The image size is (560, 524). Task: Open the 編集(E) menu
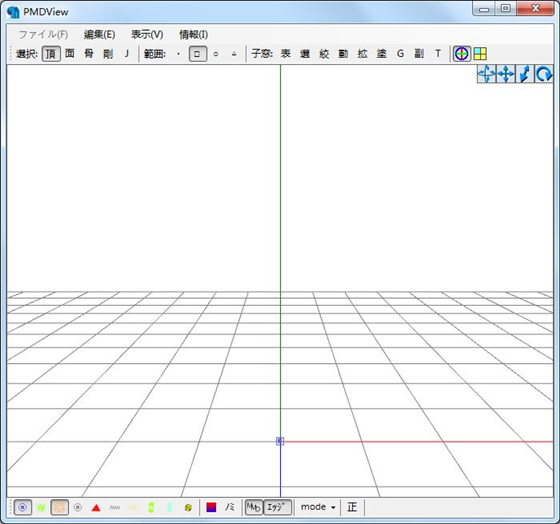click(x=99, y=34)
